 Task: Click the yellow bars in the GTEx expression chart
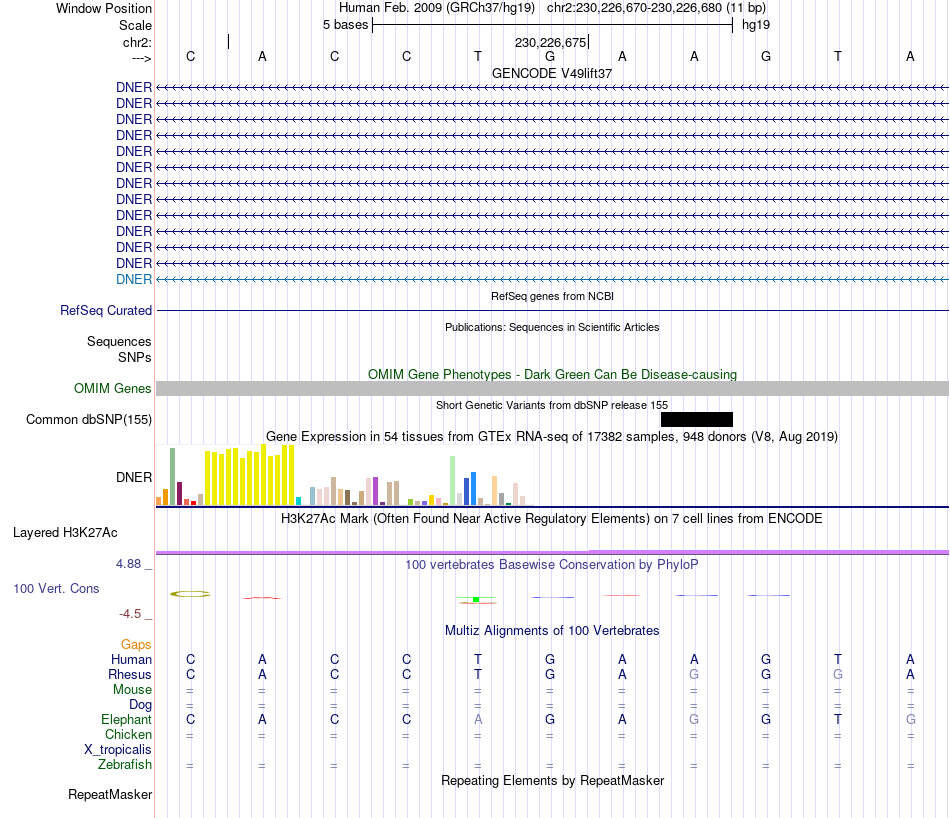[x=250, y=475]
